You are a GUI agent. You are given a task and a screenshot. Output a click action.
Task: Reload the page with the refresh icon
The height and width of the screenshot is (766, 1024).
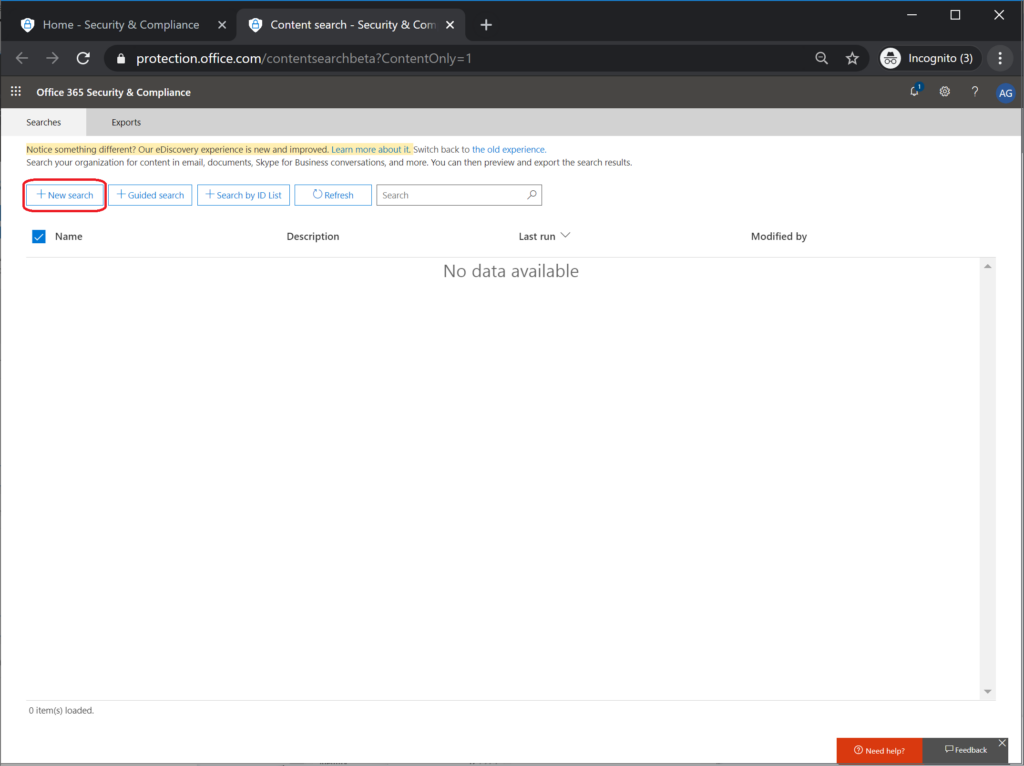[x=83, y=58]
